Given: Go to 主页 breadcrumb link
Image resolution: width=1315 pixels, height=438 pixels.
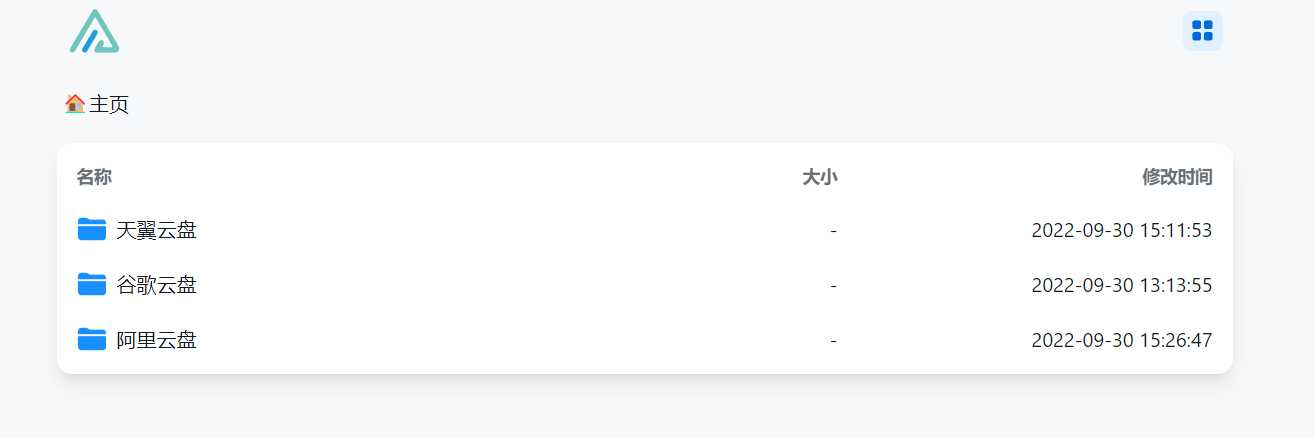Looking at the screenshot, I should coord(109,104).
